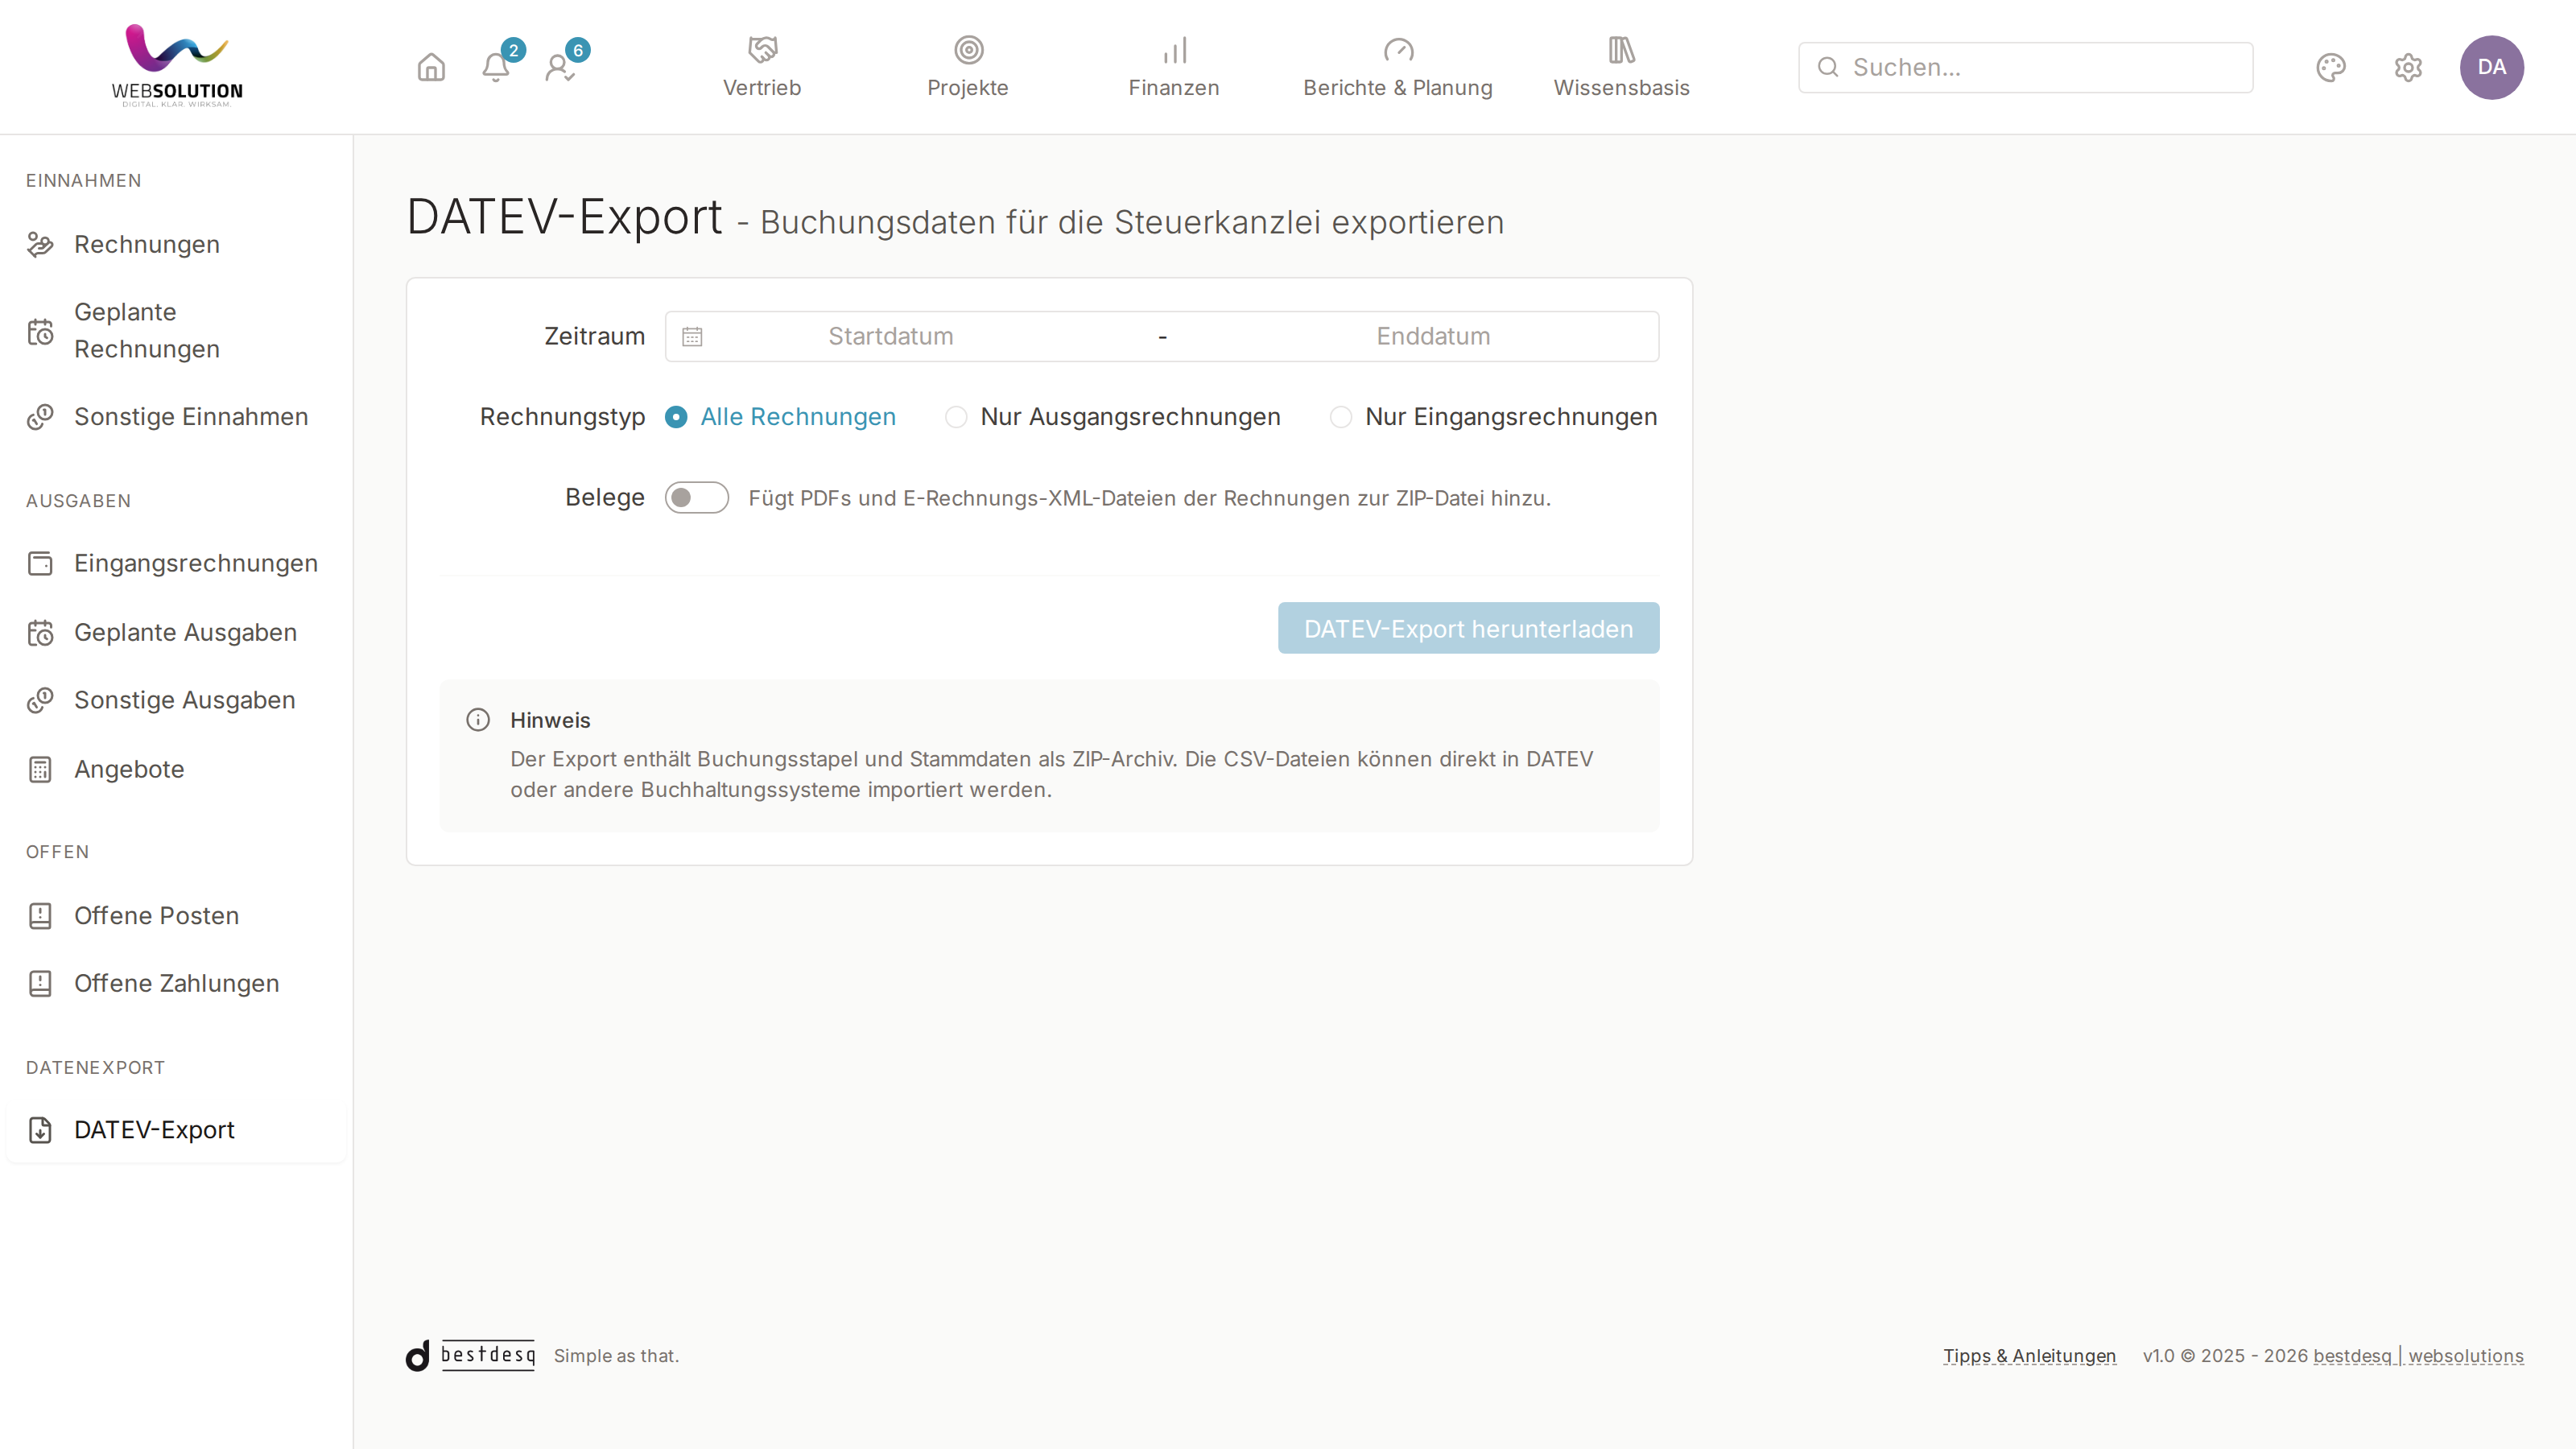Open the Projekte menu
Viewport: 2576px width, 1449px height.
tap(968, 67)
